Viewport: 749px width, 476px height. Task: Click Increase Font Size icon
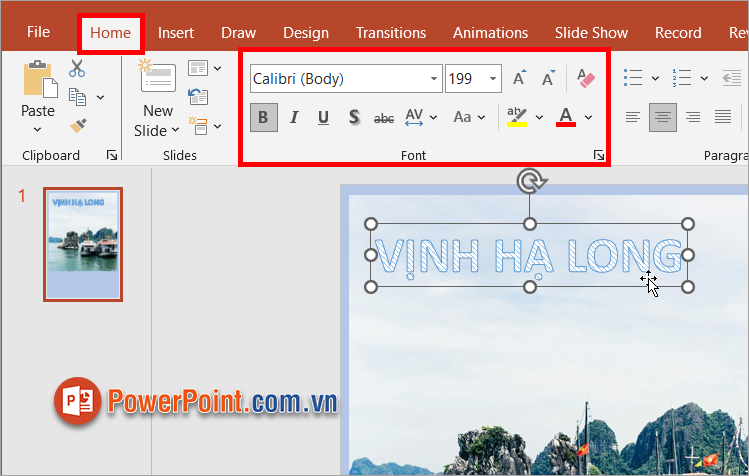tap(519, 78)
